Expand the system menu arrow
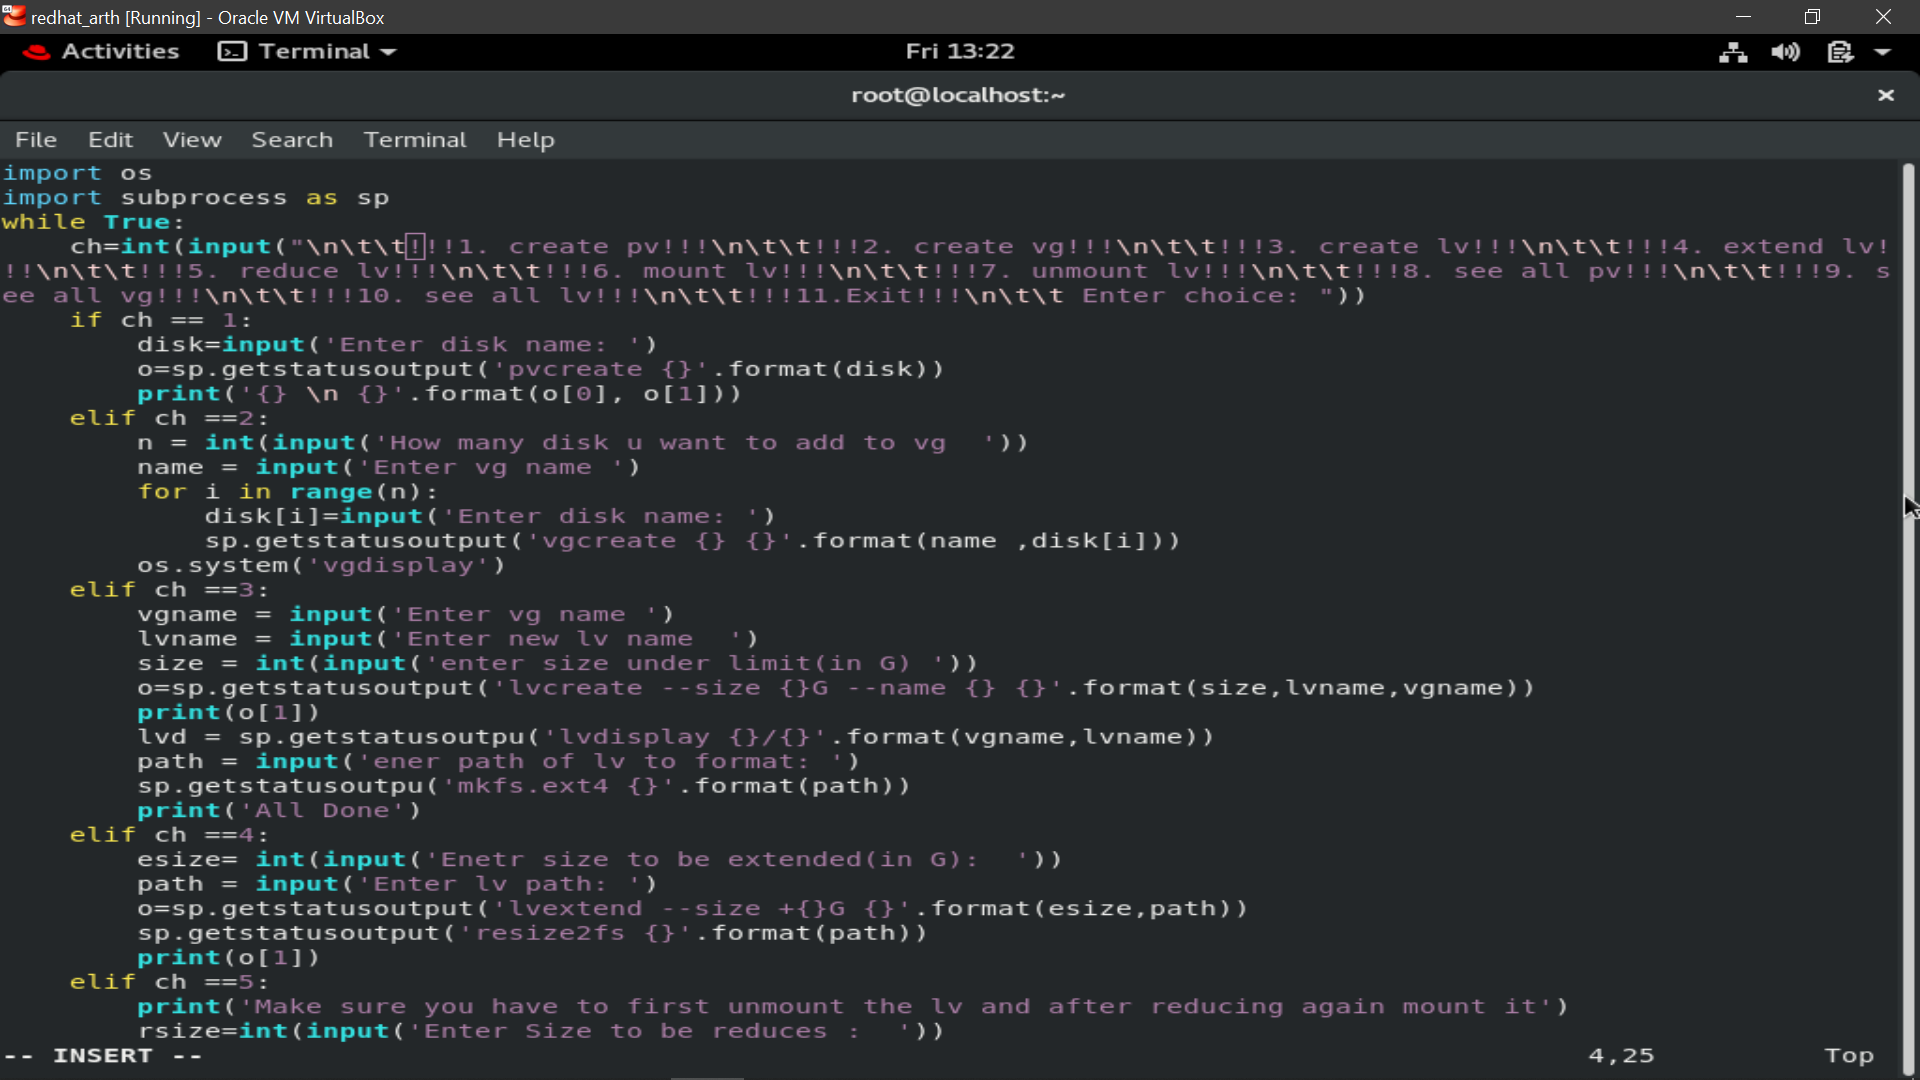 pos(1883,52)
